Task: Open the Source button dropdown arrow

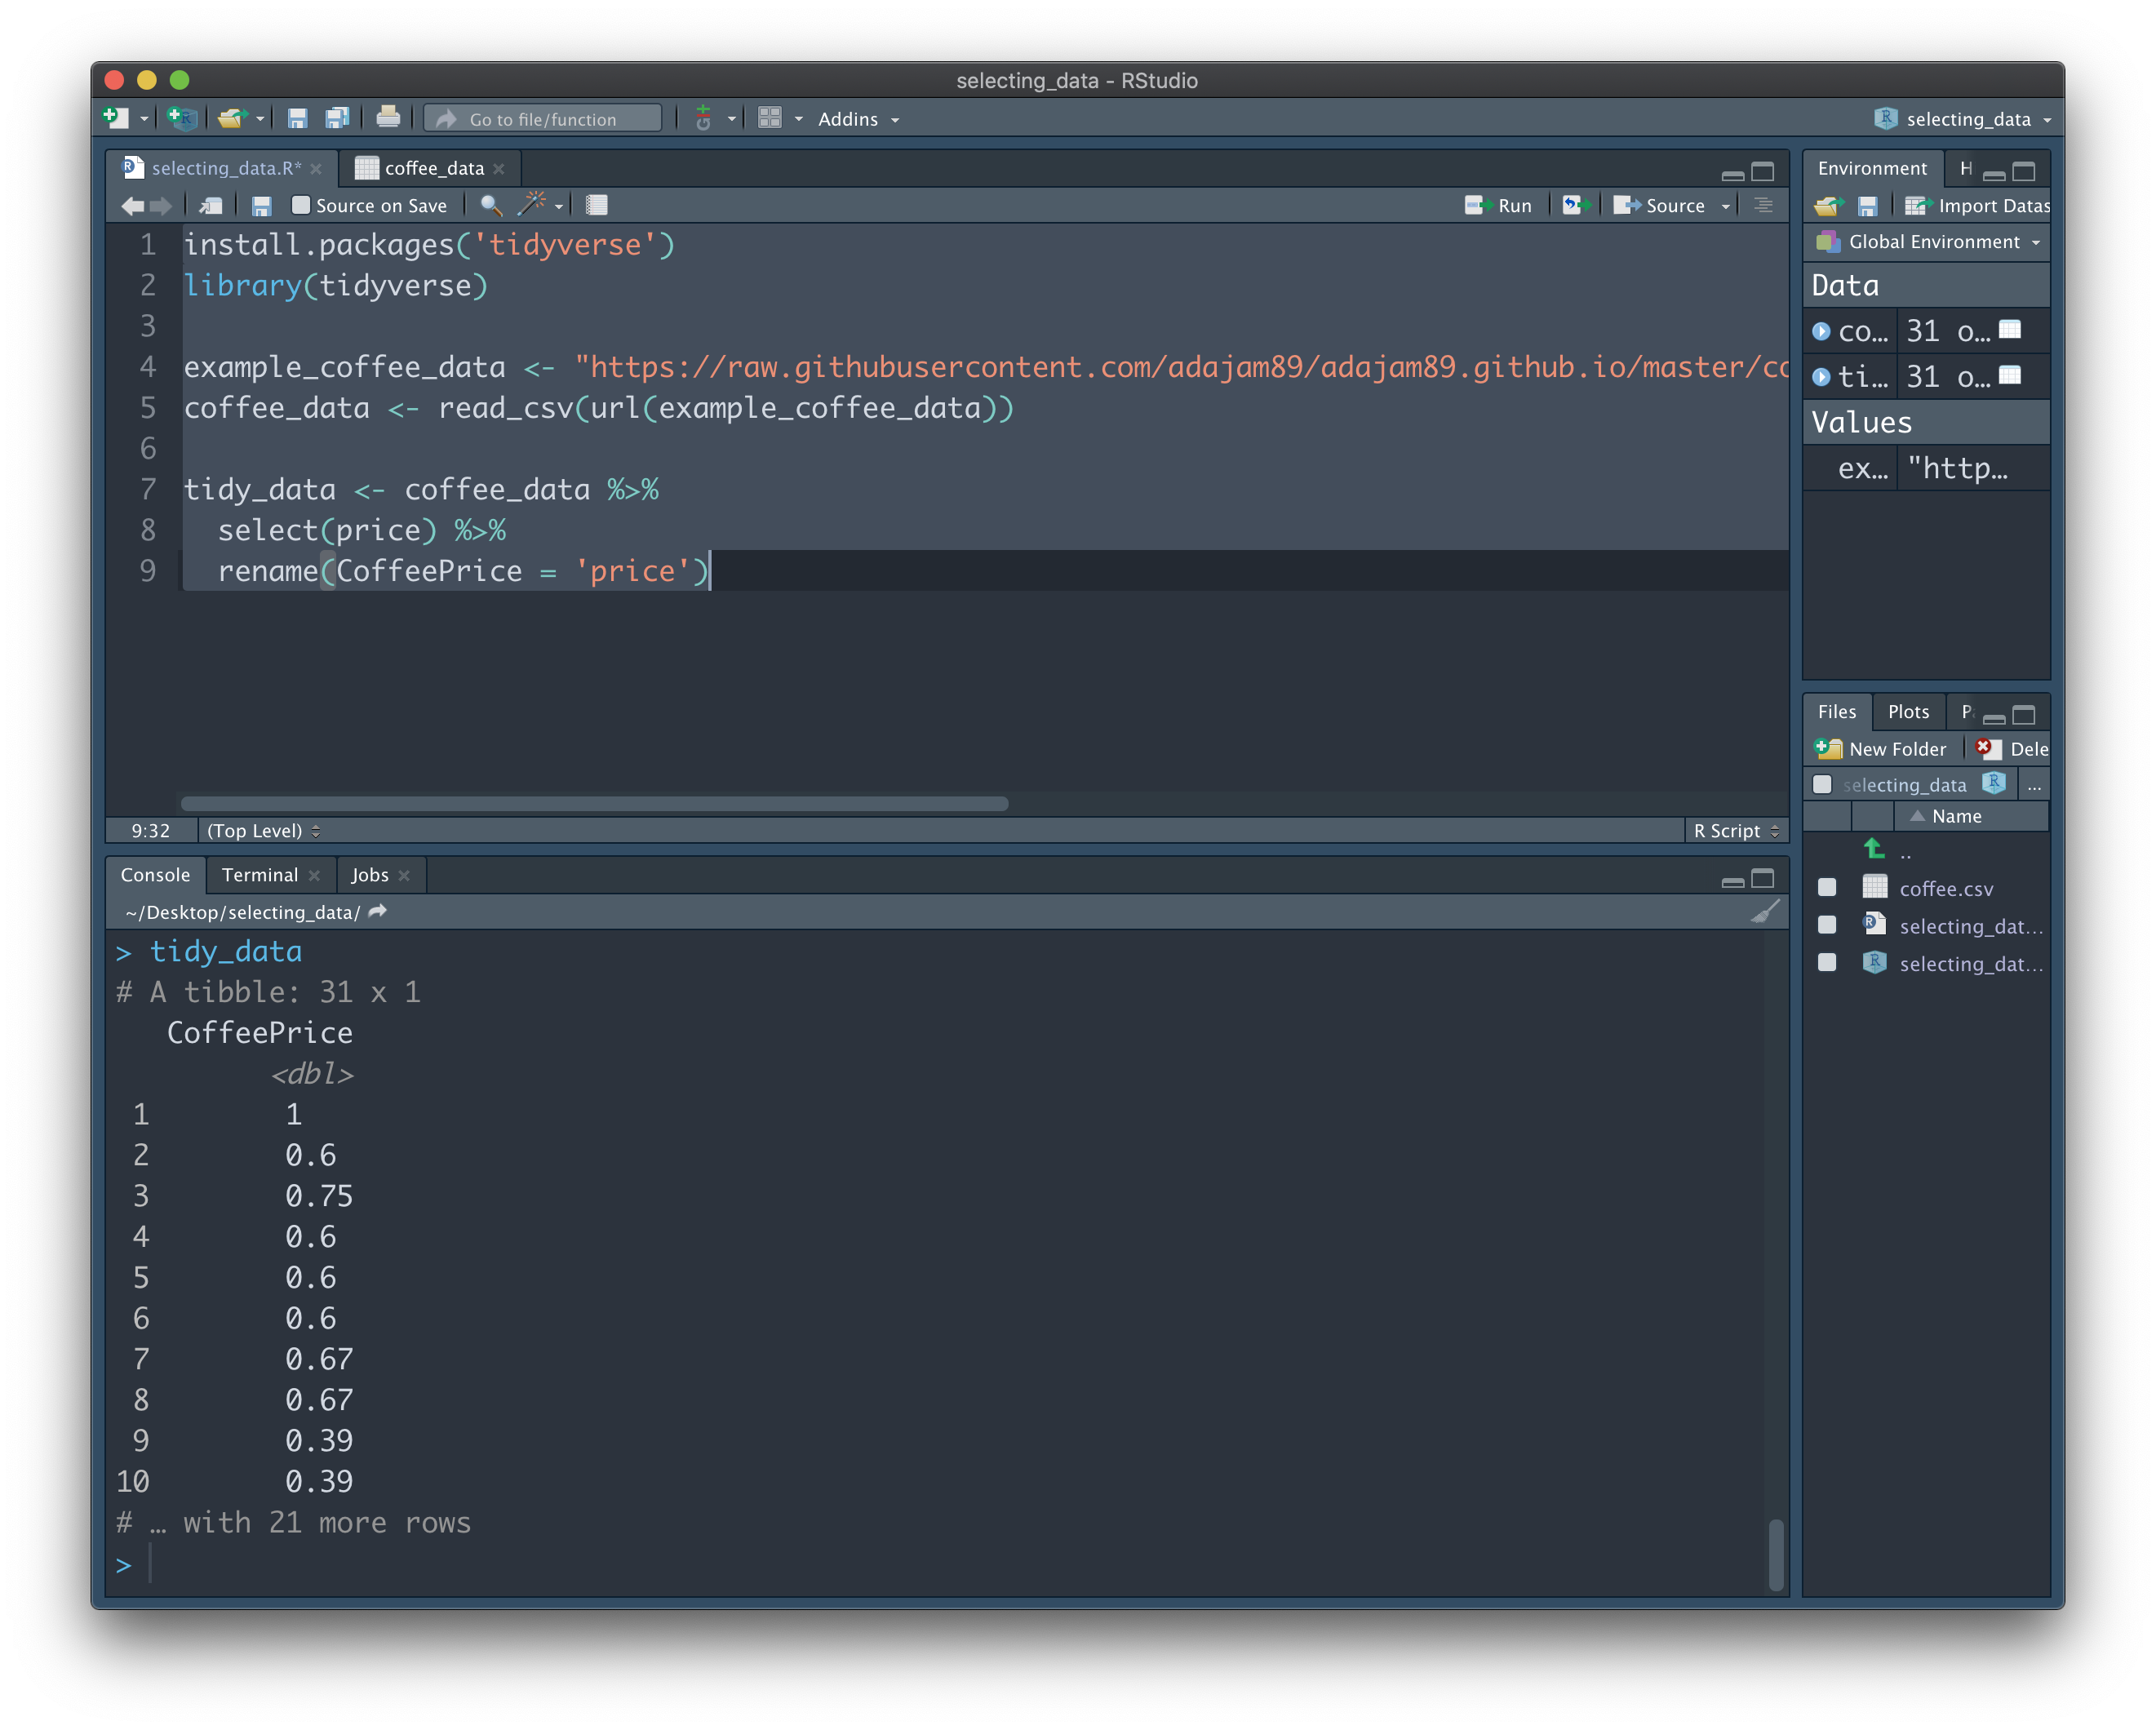Action: 1726,206
